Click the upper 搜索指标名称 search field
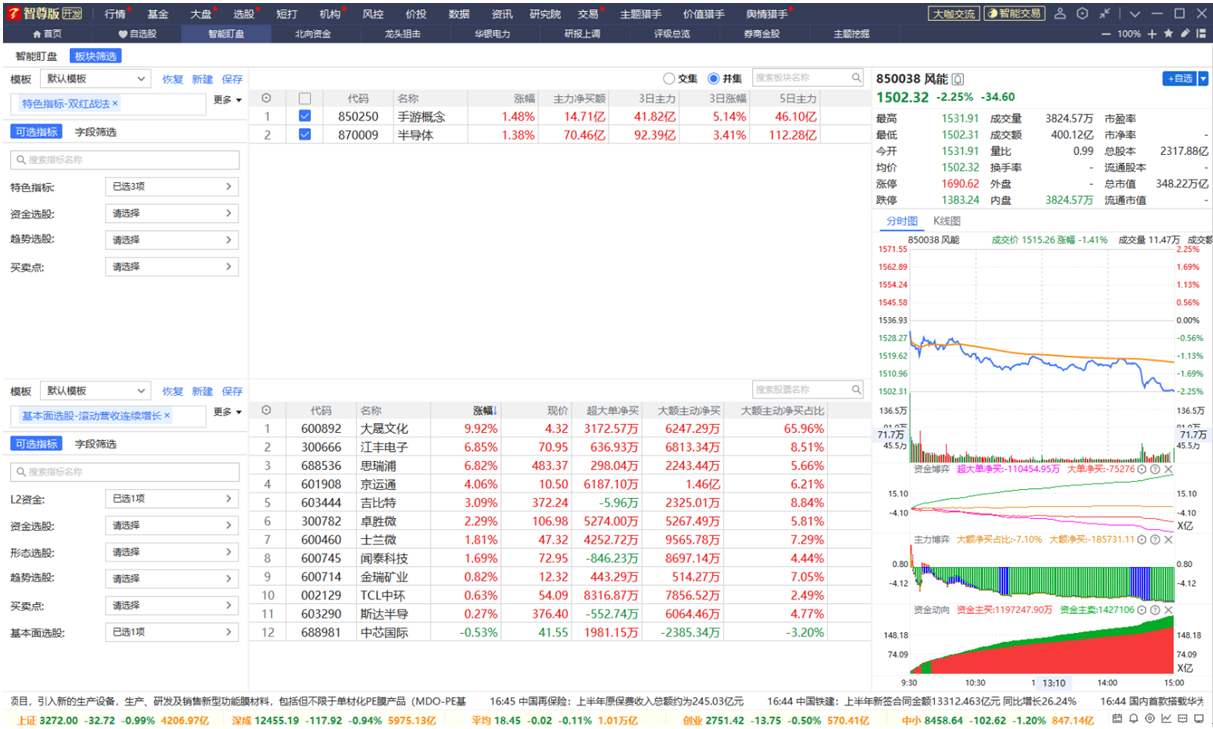Screen dimensions: 1213x729 click(125, 160)
